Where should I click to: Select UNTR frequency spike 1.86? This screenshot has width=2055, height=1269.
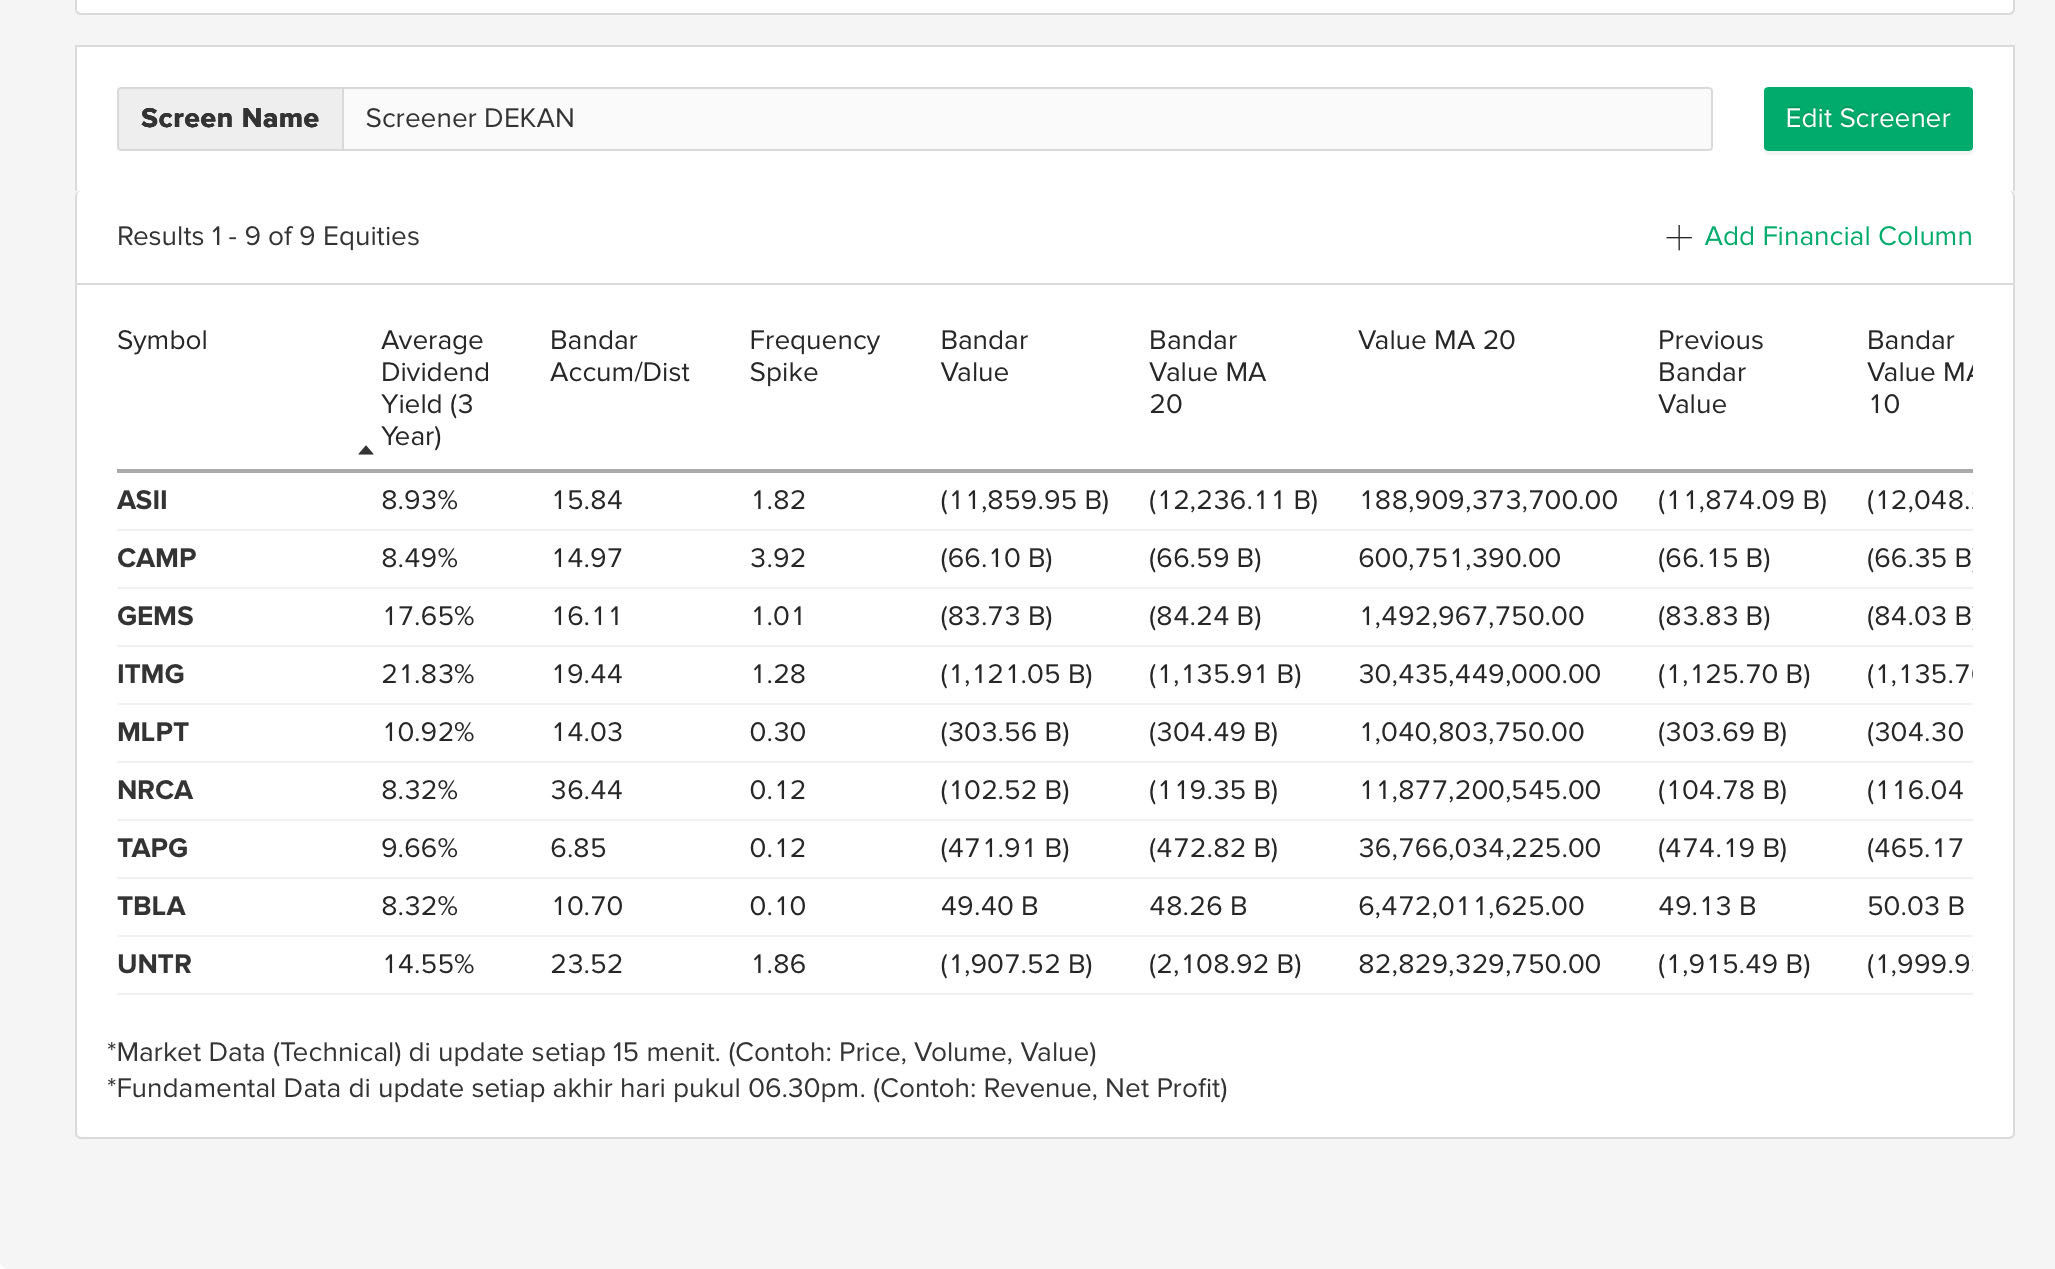[x=777, y=964]
